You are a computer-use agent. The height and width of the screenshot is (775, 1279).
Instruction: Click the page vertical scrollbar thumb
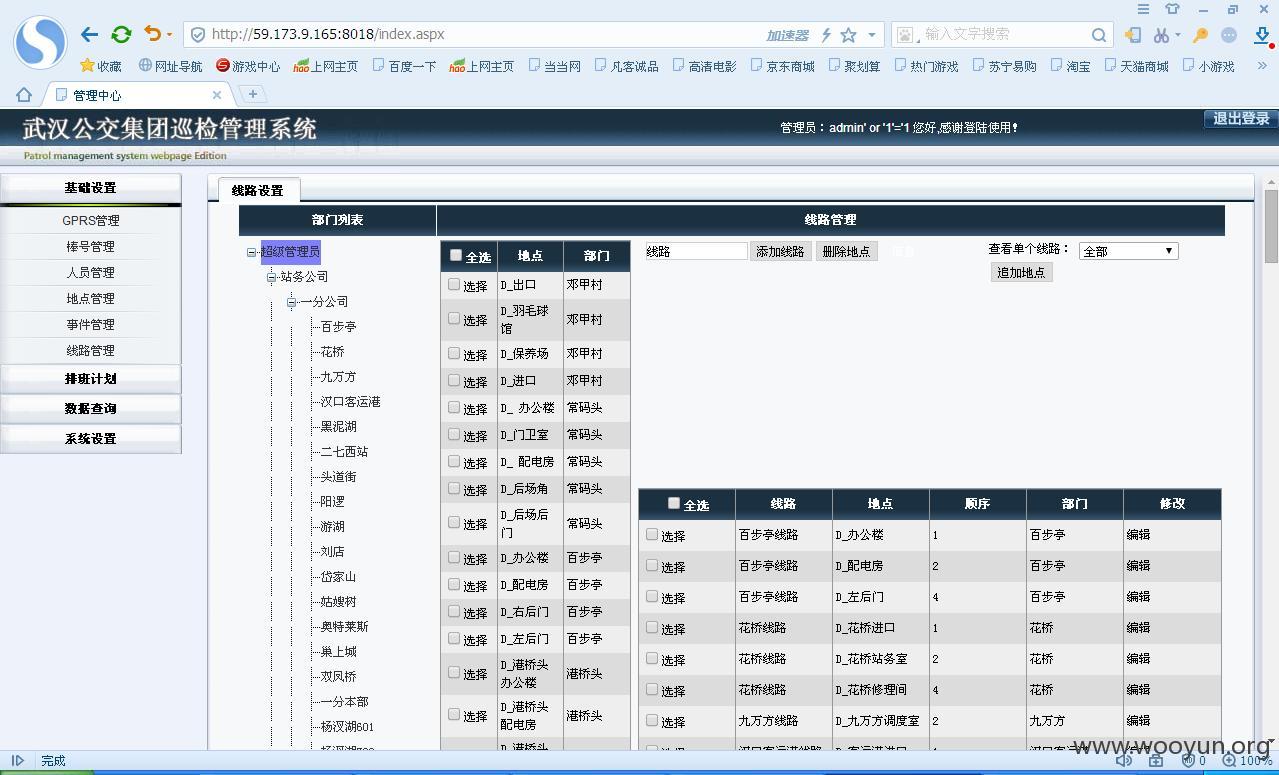[x=1271, y=226]
